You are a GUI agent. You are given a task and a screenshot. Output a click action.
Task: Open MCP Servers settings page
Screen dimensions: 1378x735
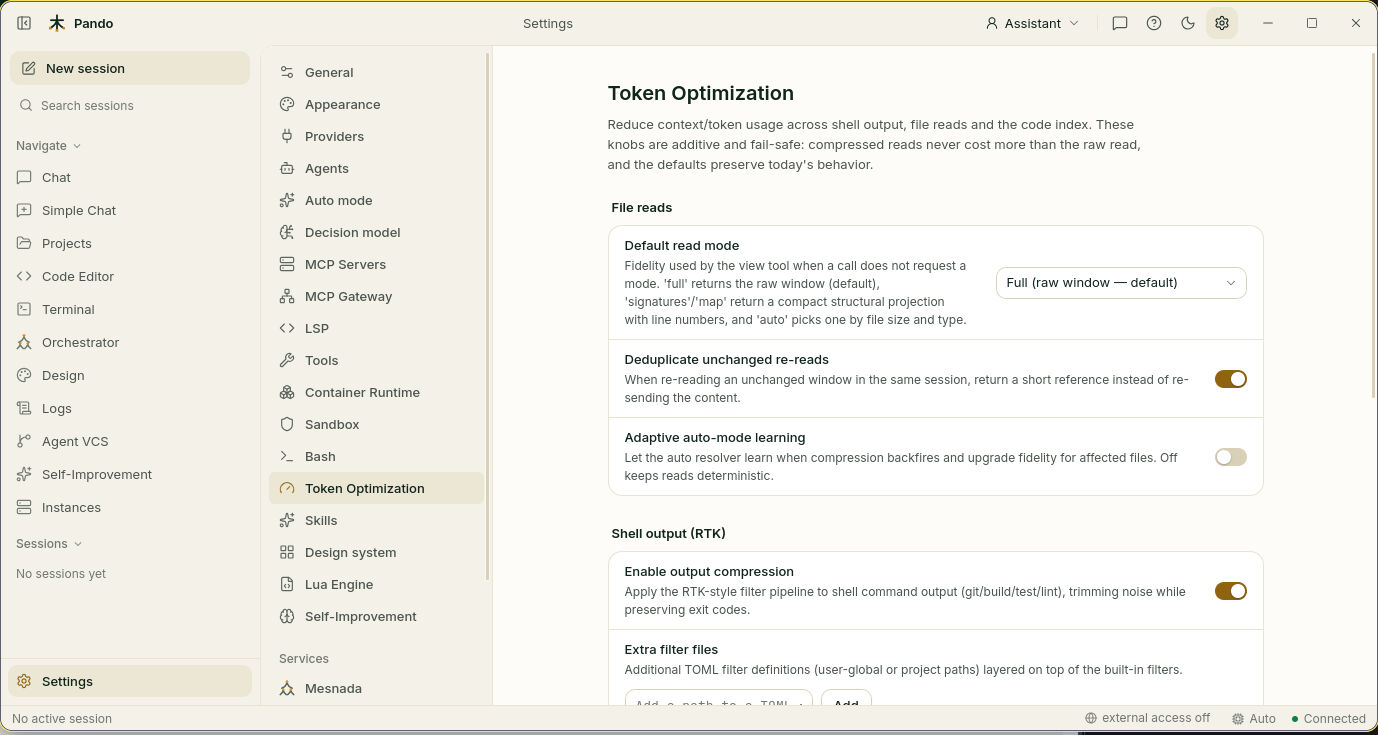[x=376, y=264]
